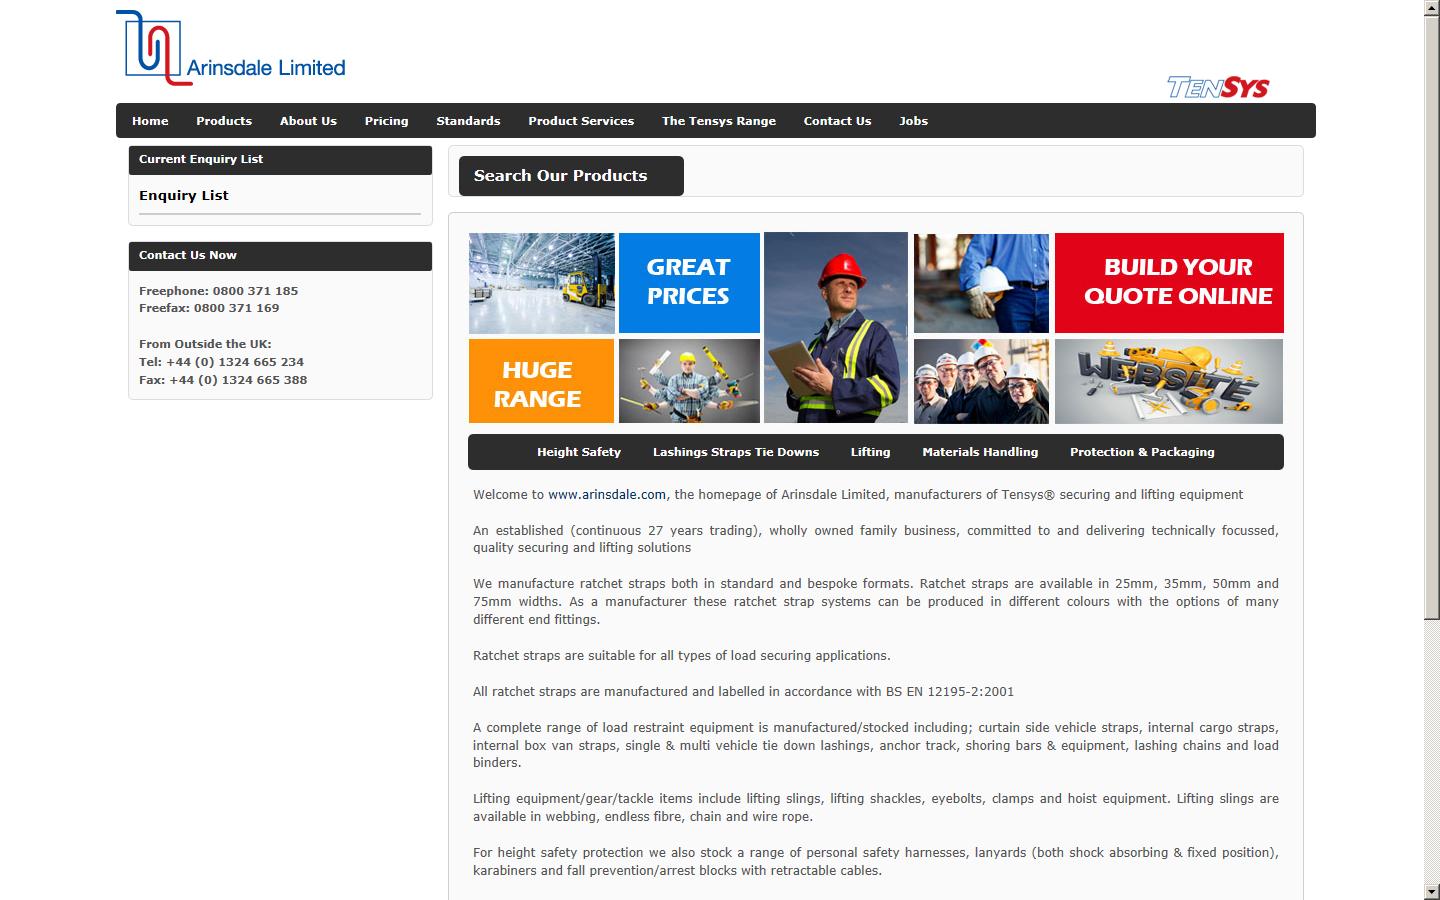Click the group of engineers photo
Screen dimensions: 1440x900
(x=981, y=381)
